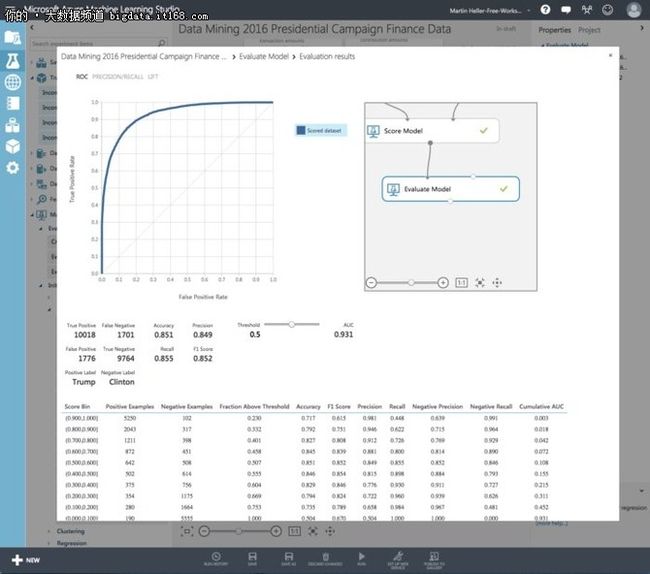Fit background experiment canvas to screen
This screenshot has width=650, height=574.
tap(313, 531)
